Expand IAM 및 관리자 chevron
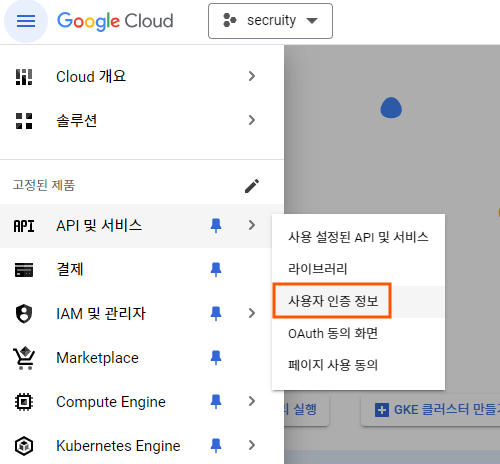500x464 pixels. [x=252, y=313]
